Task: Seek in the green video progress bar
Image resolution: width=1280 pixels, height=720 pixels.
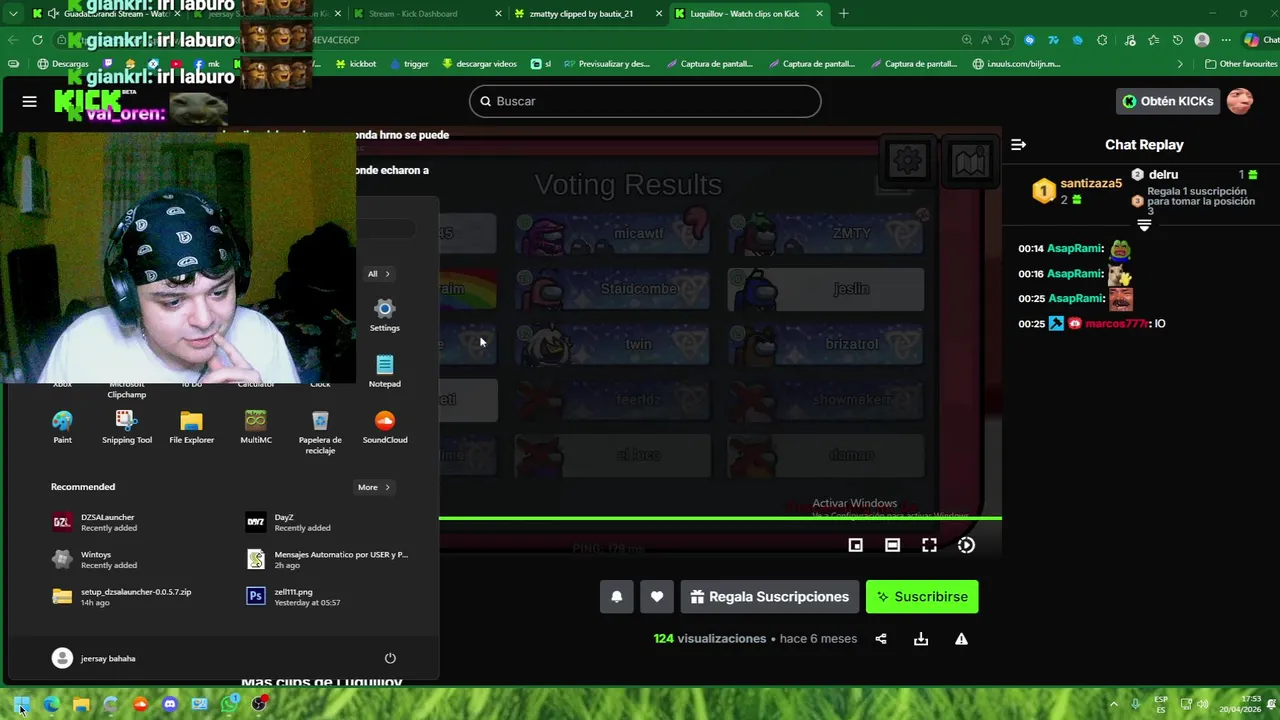Action: tap(720, 518)
